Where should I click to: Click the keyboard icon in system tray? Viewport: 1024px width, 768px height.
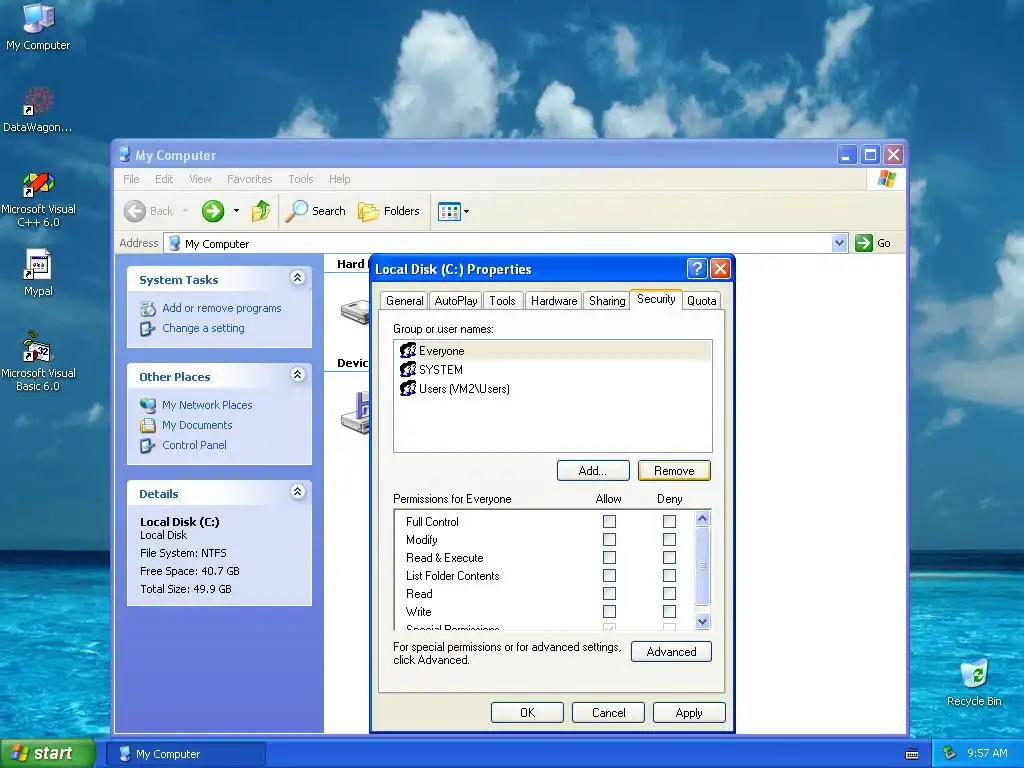[x=912, y=754]
